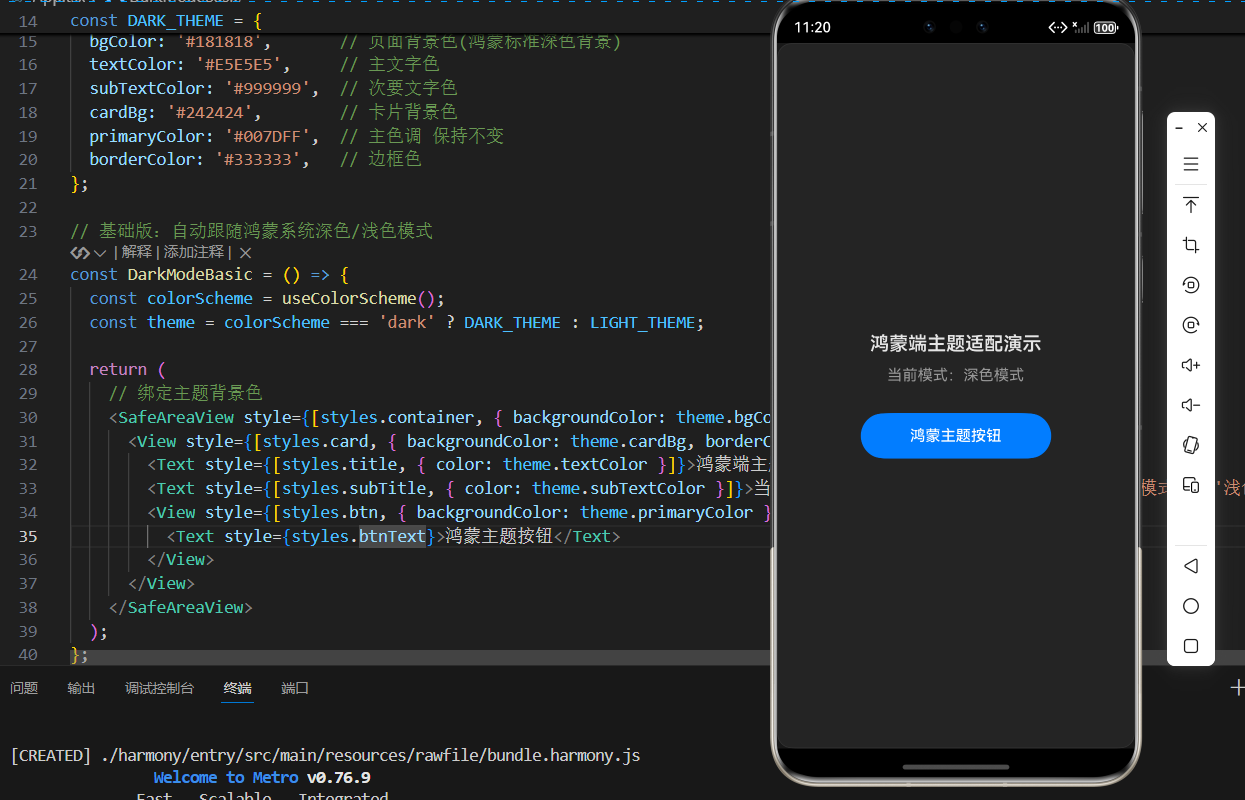This screenshot has height=800, width=1245.
Task: Click the emulator always-on-top pin icon
Action: pyautogui.click(x=1190, y=205)
